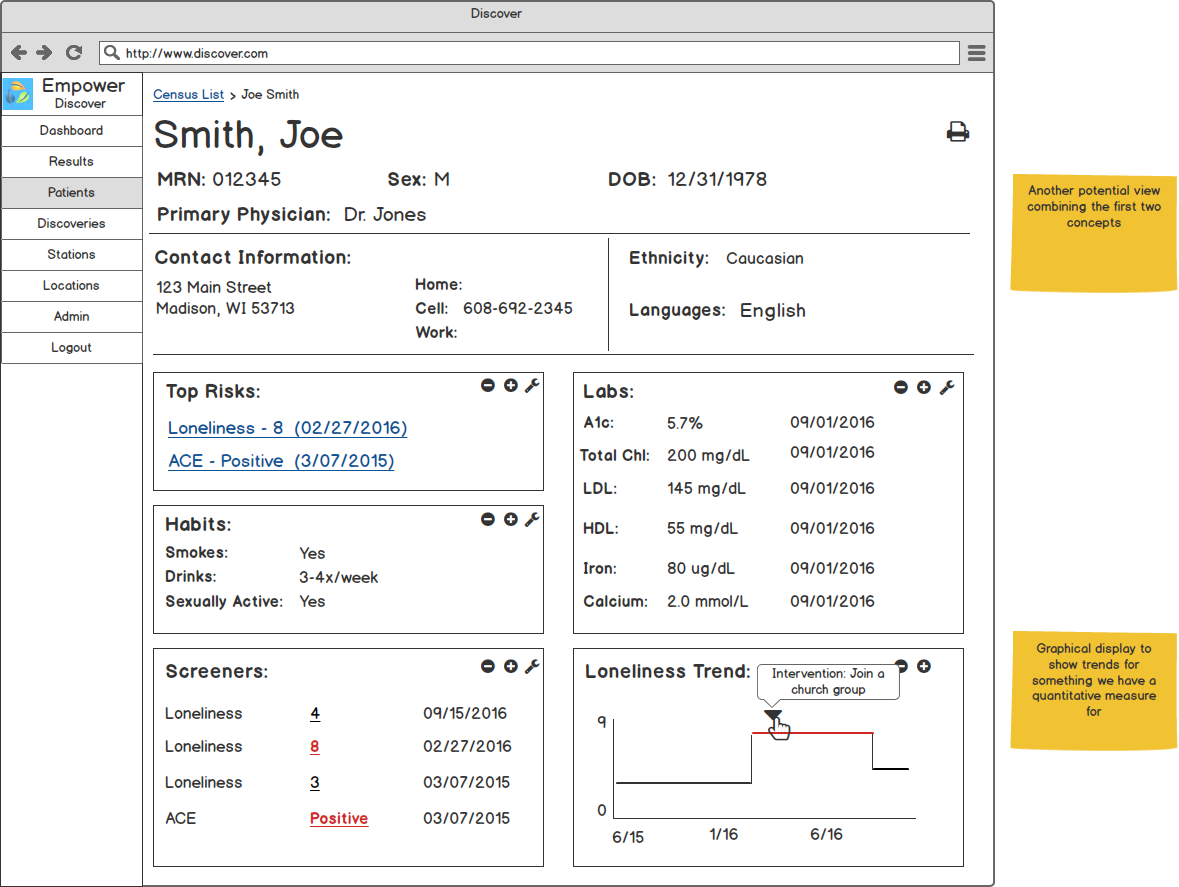Click the DOB value 12/31/1978

click(x=717, y=179)
